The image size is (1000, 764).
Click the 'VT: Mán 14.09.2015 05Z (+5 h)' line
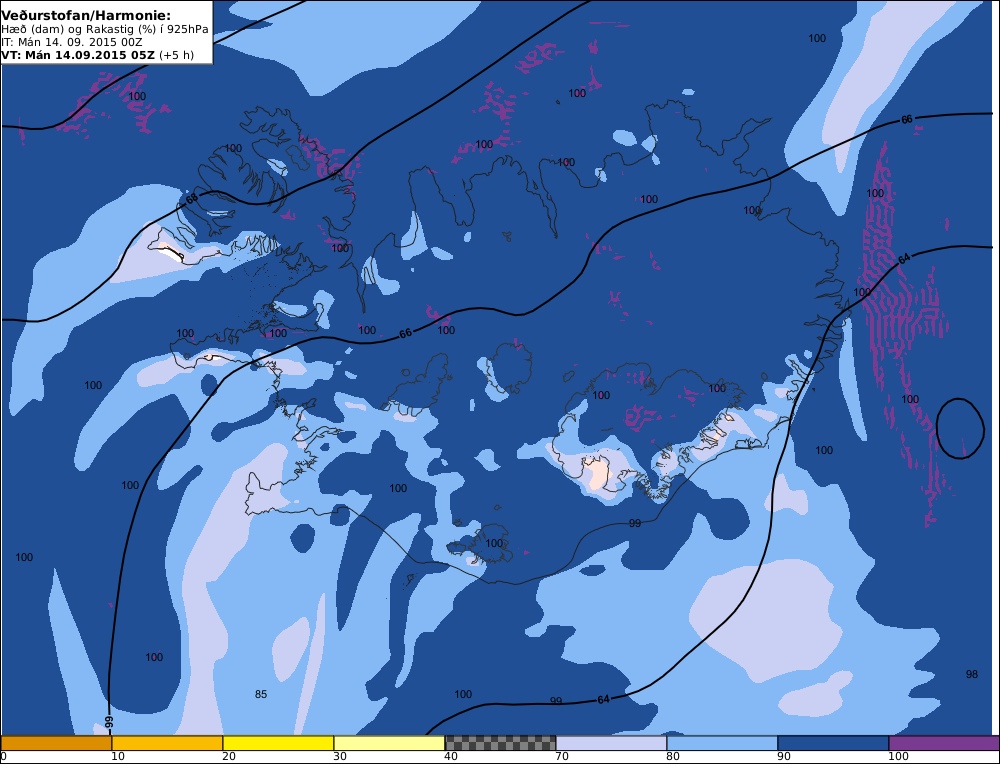coord(97,55)
